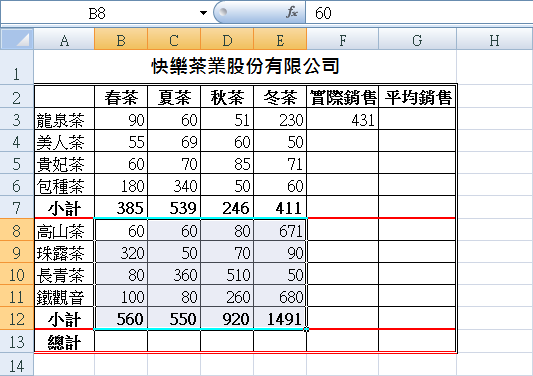Click the cell with value 85
533x376 pixels.
[x=227, y=163]
